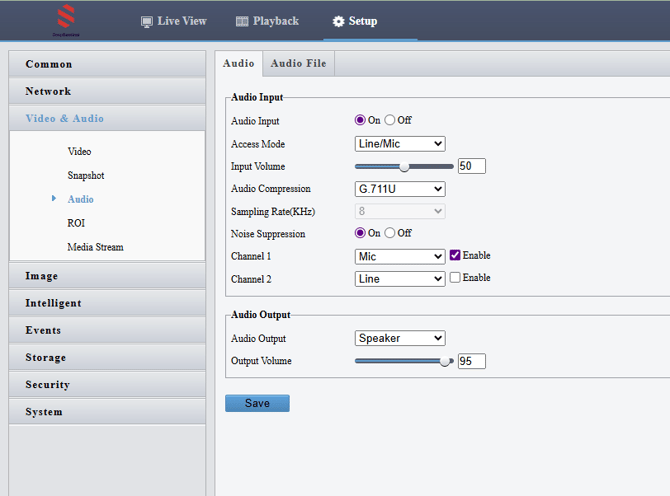
Task: Open the Access Mode dropdown
Action: coord(400,144)
